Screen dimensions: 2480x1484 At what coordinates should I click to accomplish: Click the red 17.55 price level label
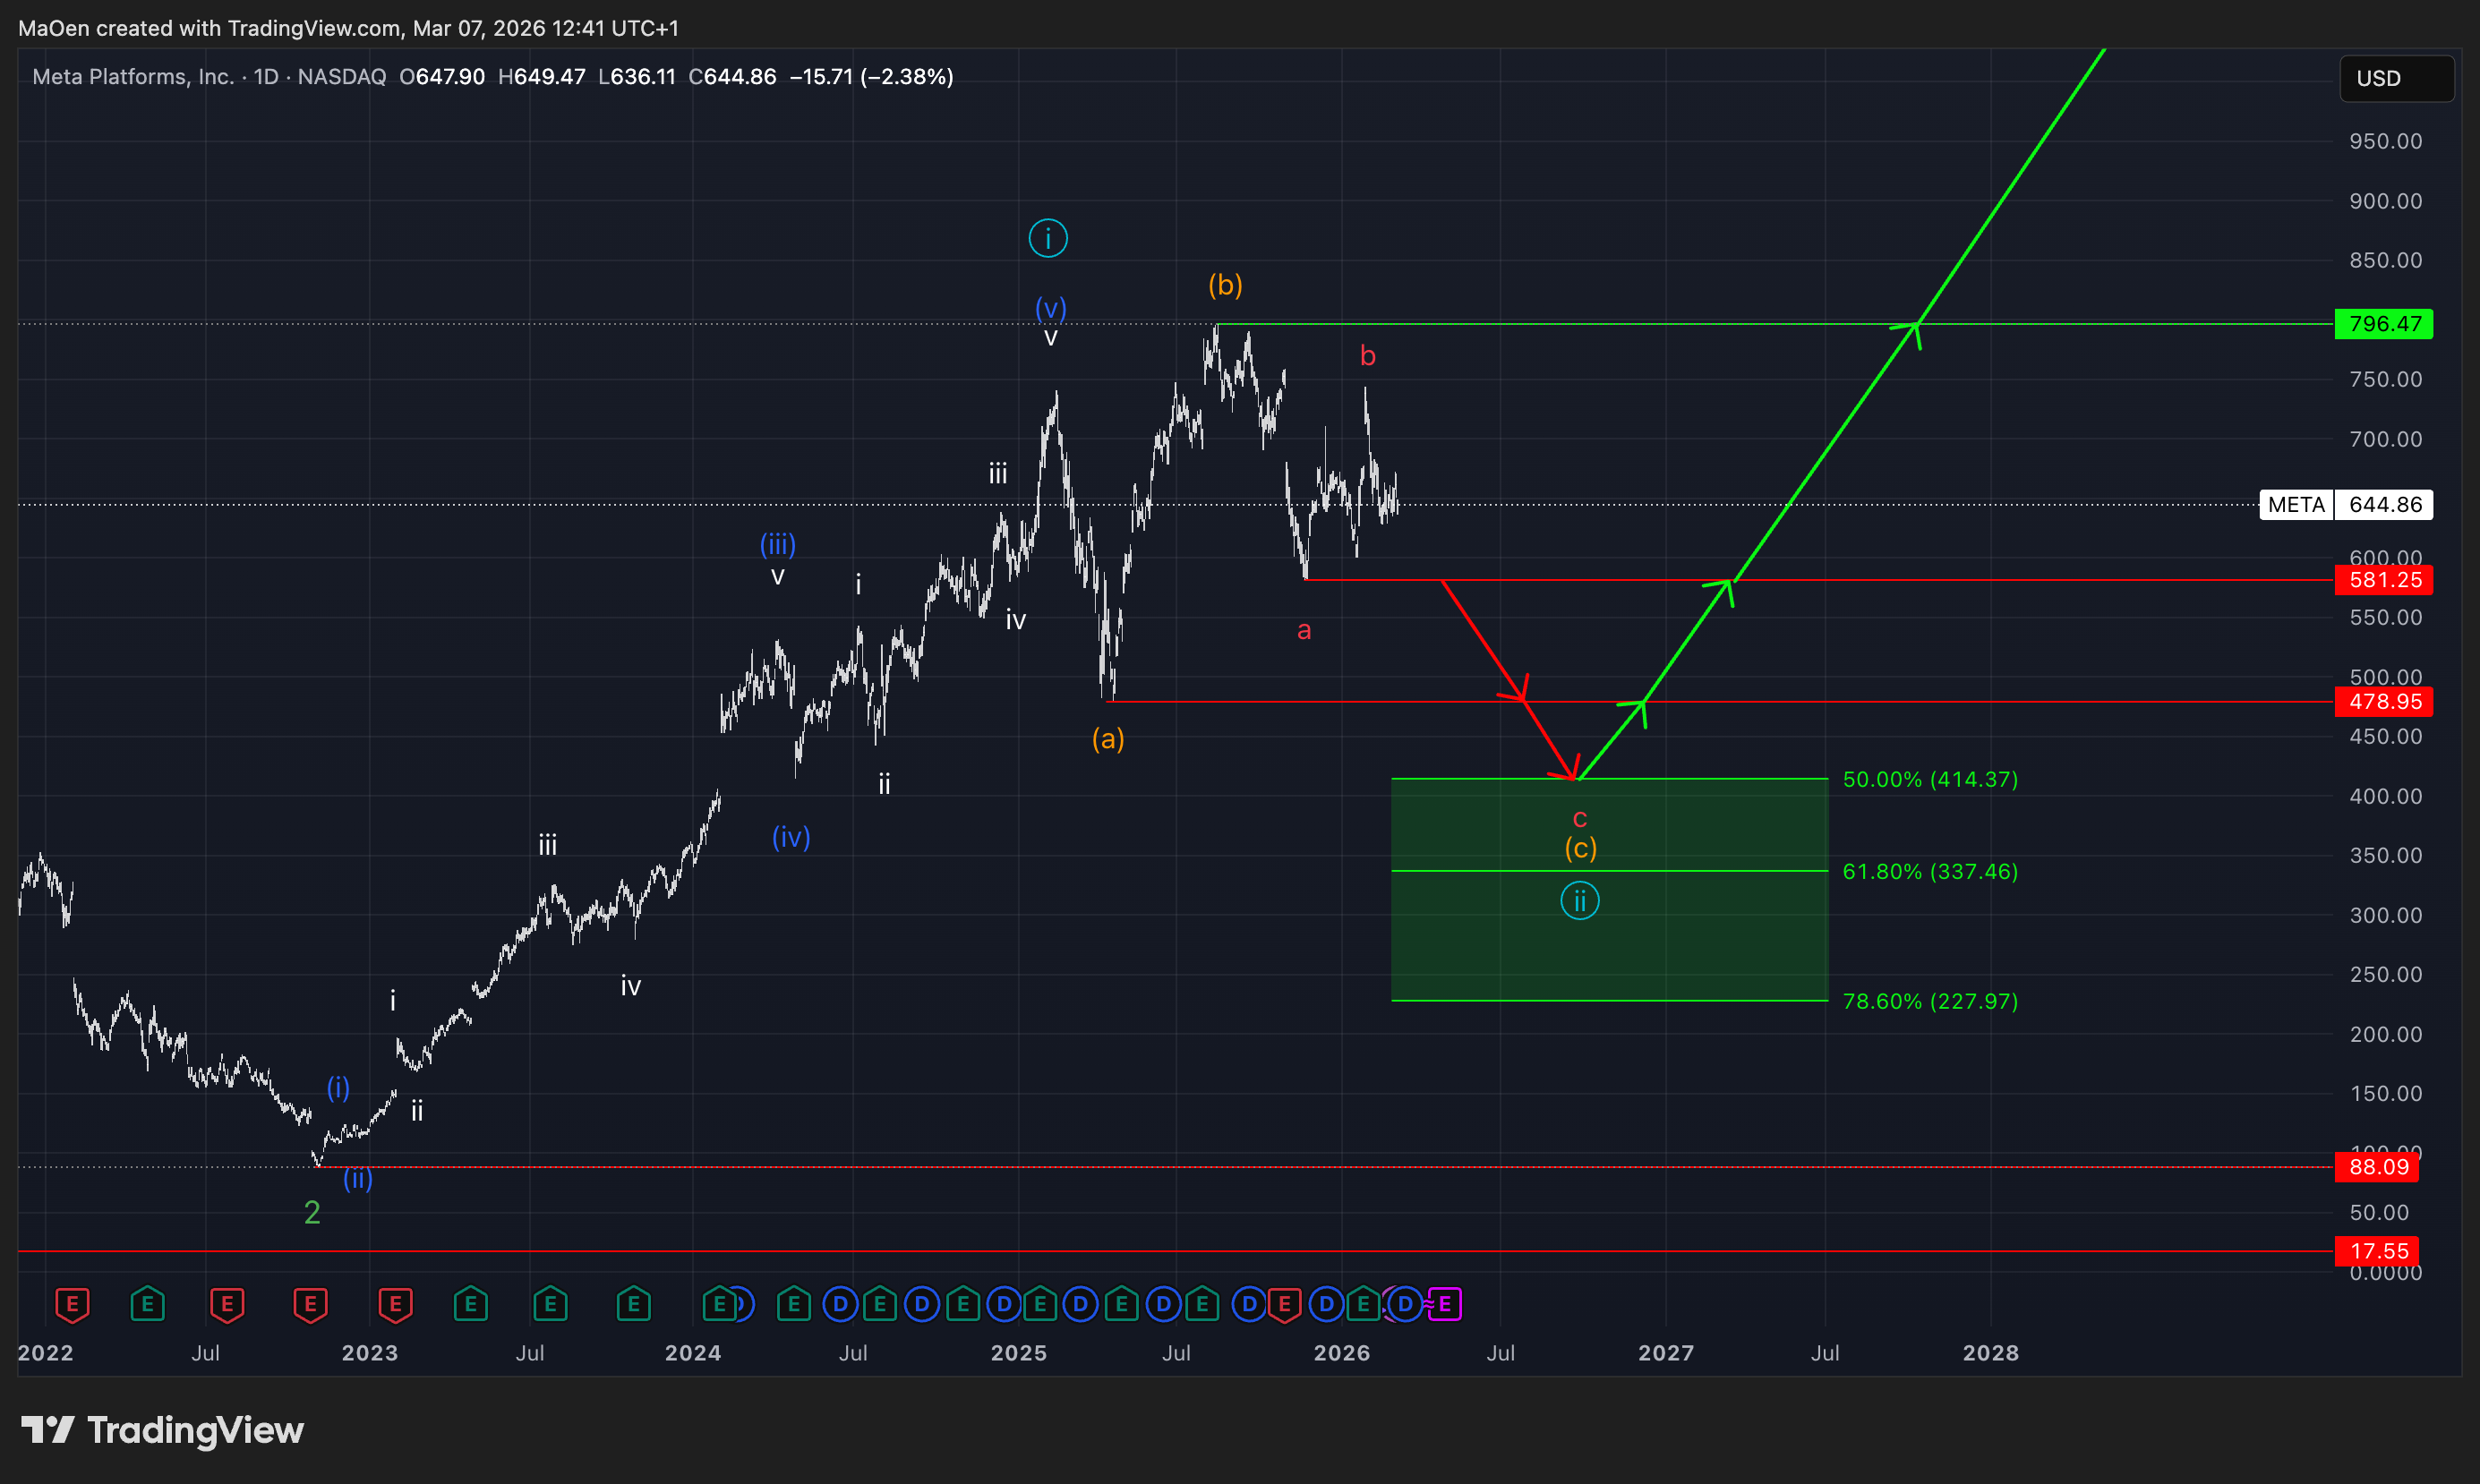coord(2378,1251)
